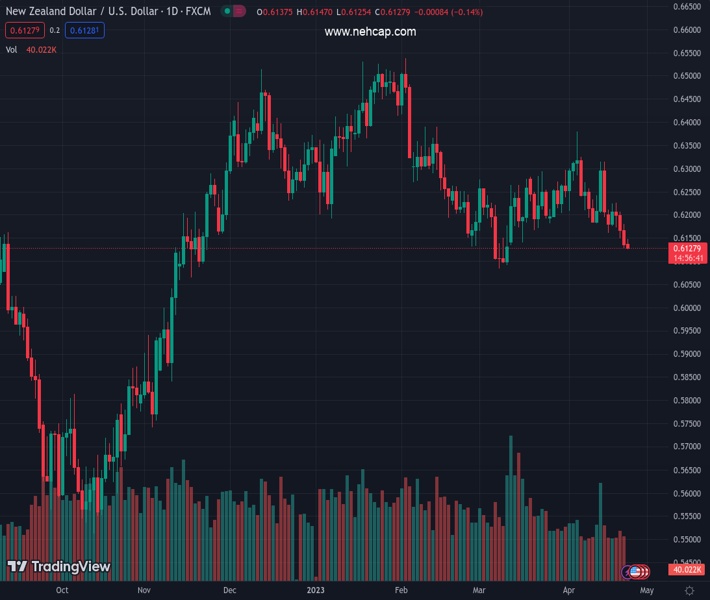Click the Vol value 40.022K in legend
Screen dimensions: 710x600
tap(42, 49)
